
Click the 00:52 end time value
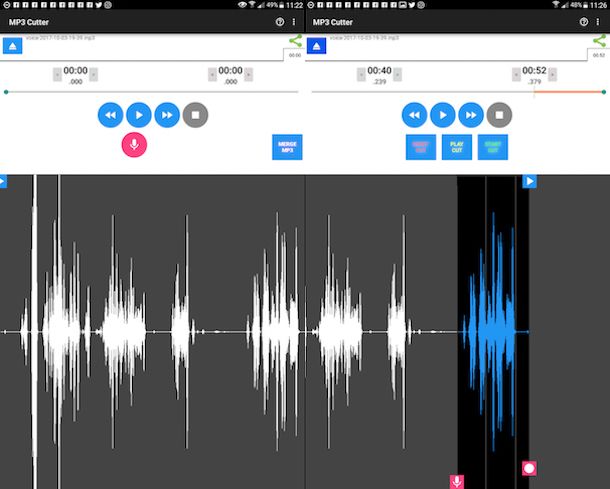coord(534,70)
